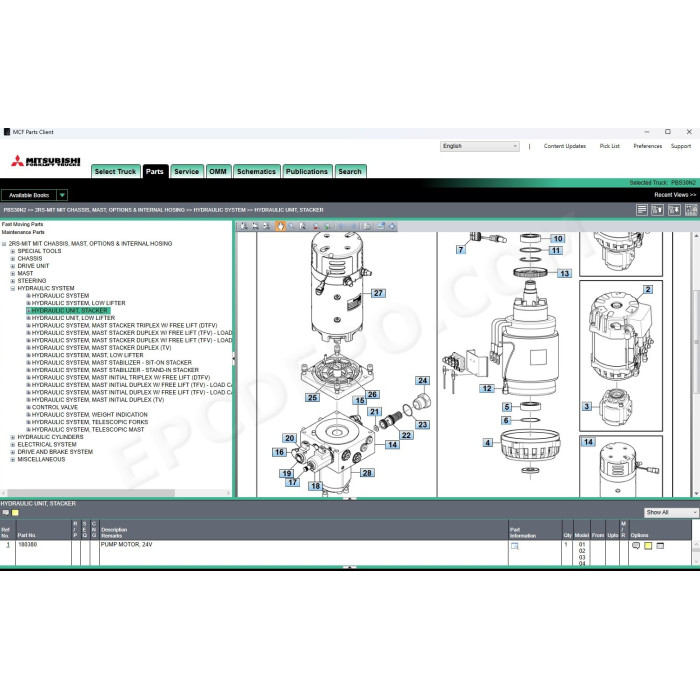Click callout 14 next to the valve block
The width and height of the screenshot is (700, 700).
pyautogui.click(x=392, y=445)
